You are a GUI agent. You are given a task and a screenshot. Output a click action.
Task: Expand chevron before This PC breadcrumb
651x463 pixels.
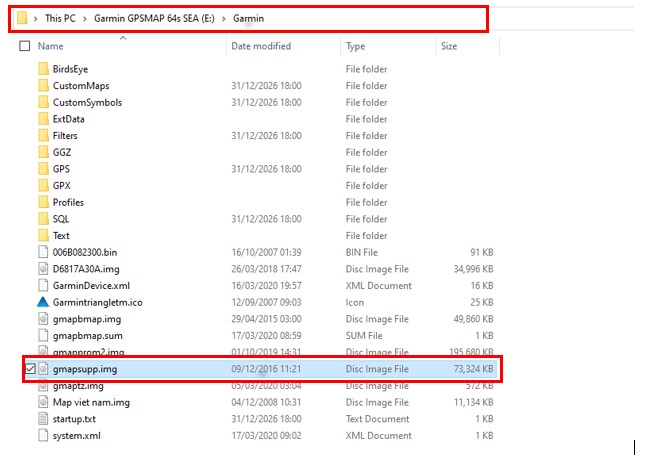(36, 19)
